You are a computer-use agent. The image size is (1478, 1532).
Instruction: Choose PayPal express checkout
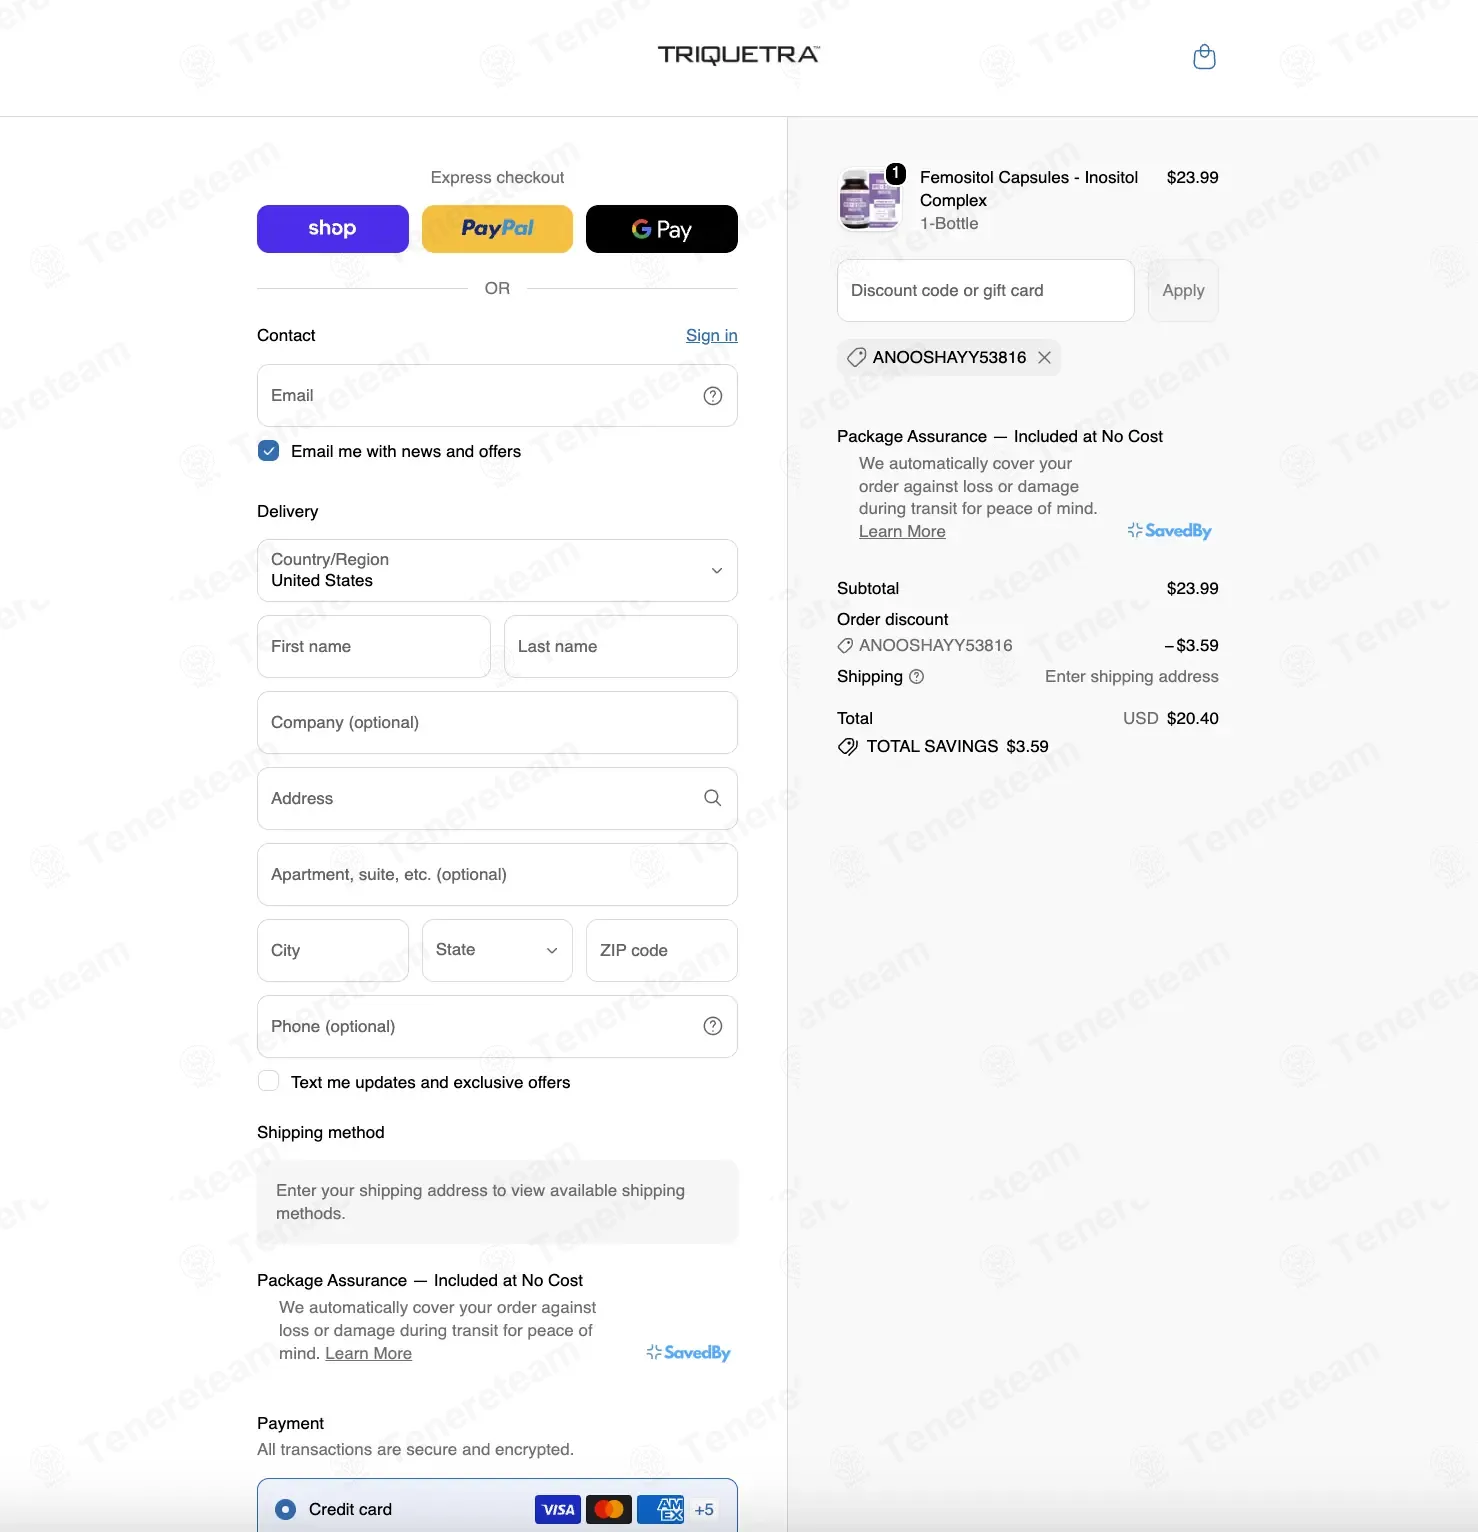(x=497, y=229)
